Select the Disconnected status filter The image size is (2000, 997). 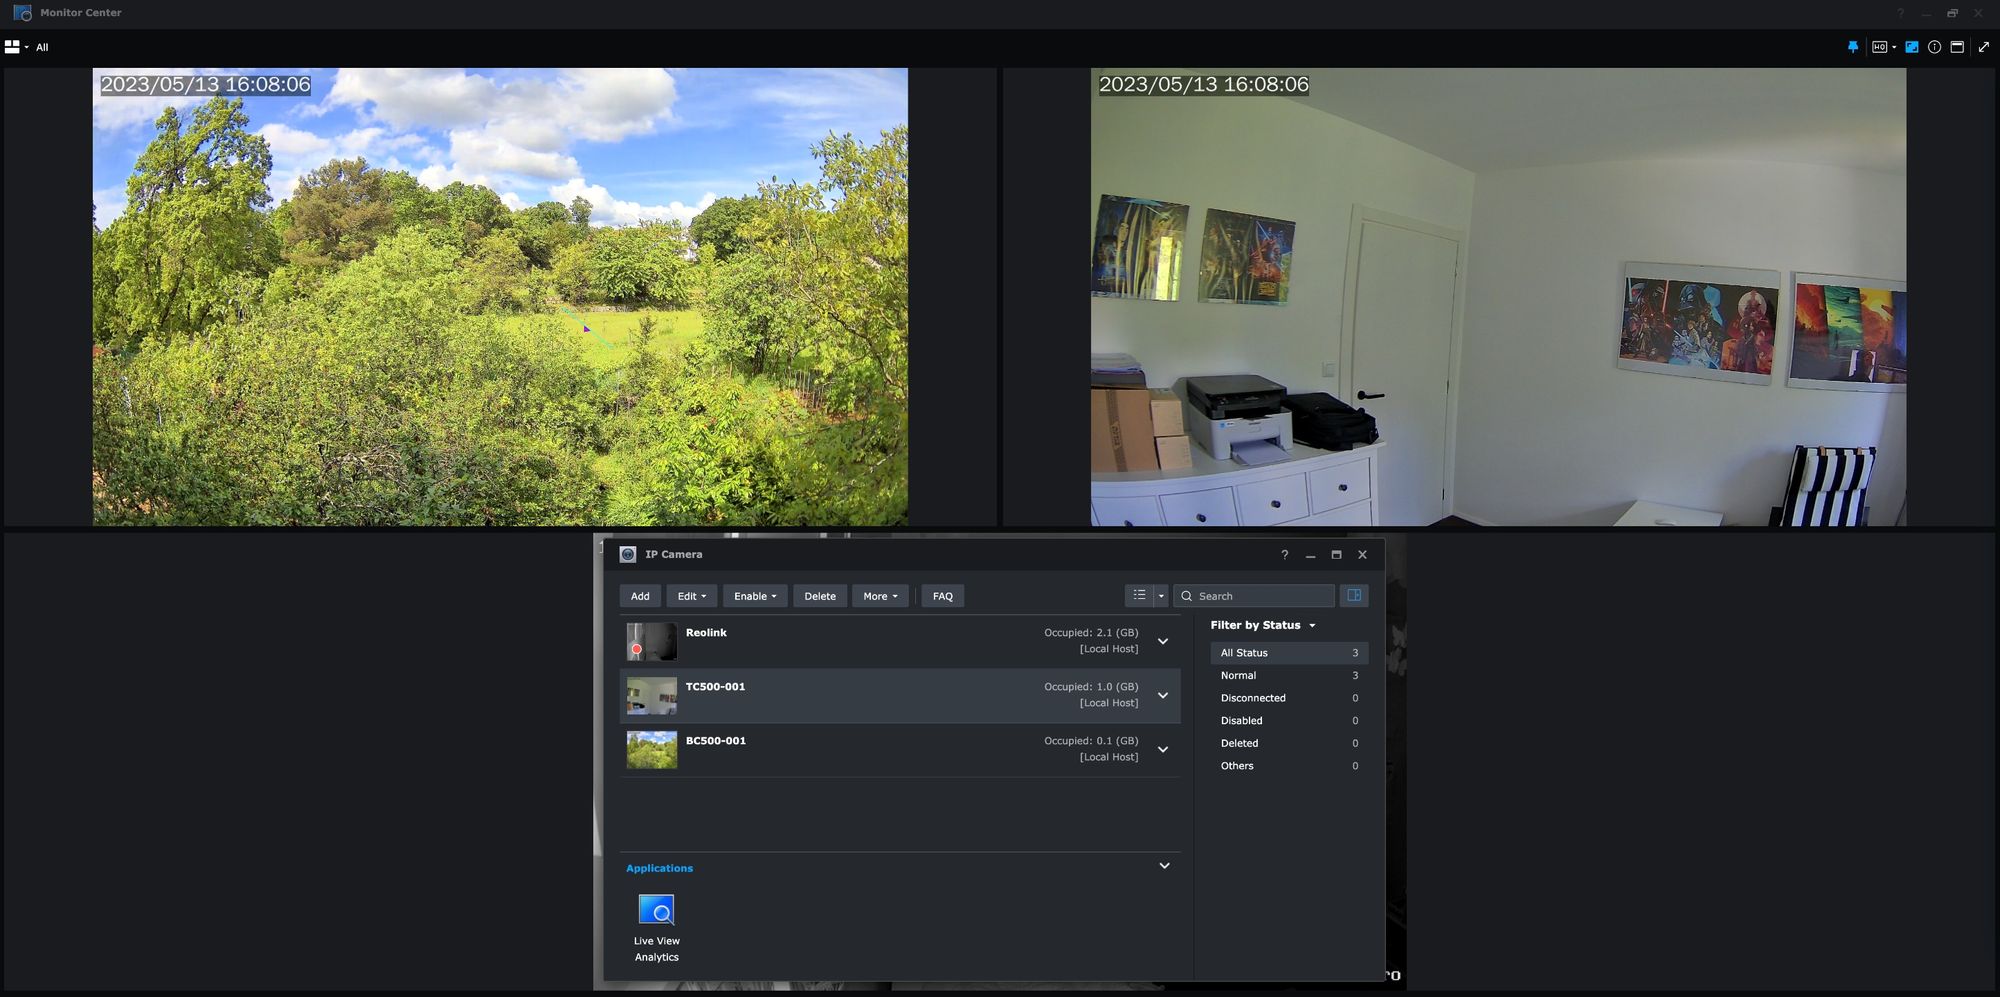(1253, 698)
